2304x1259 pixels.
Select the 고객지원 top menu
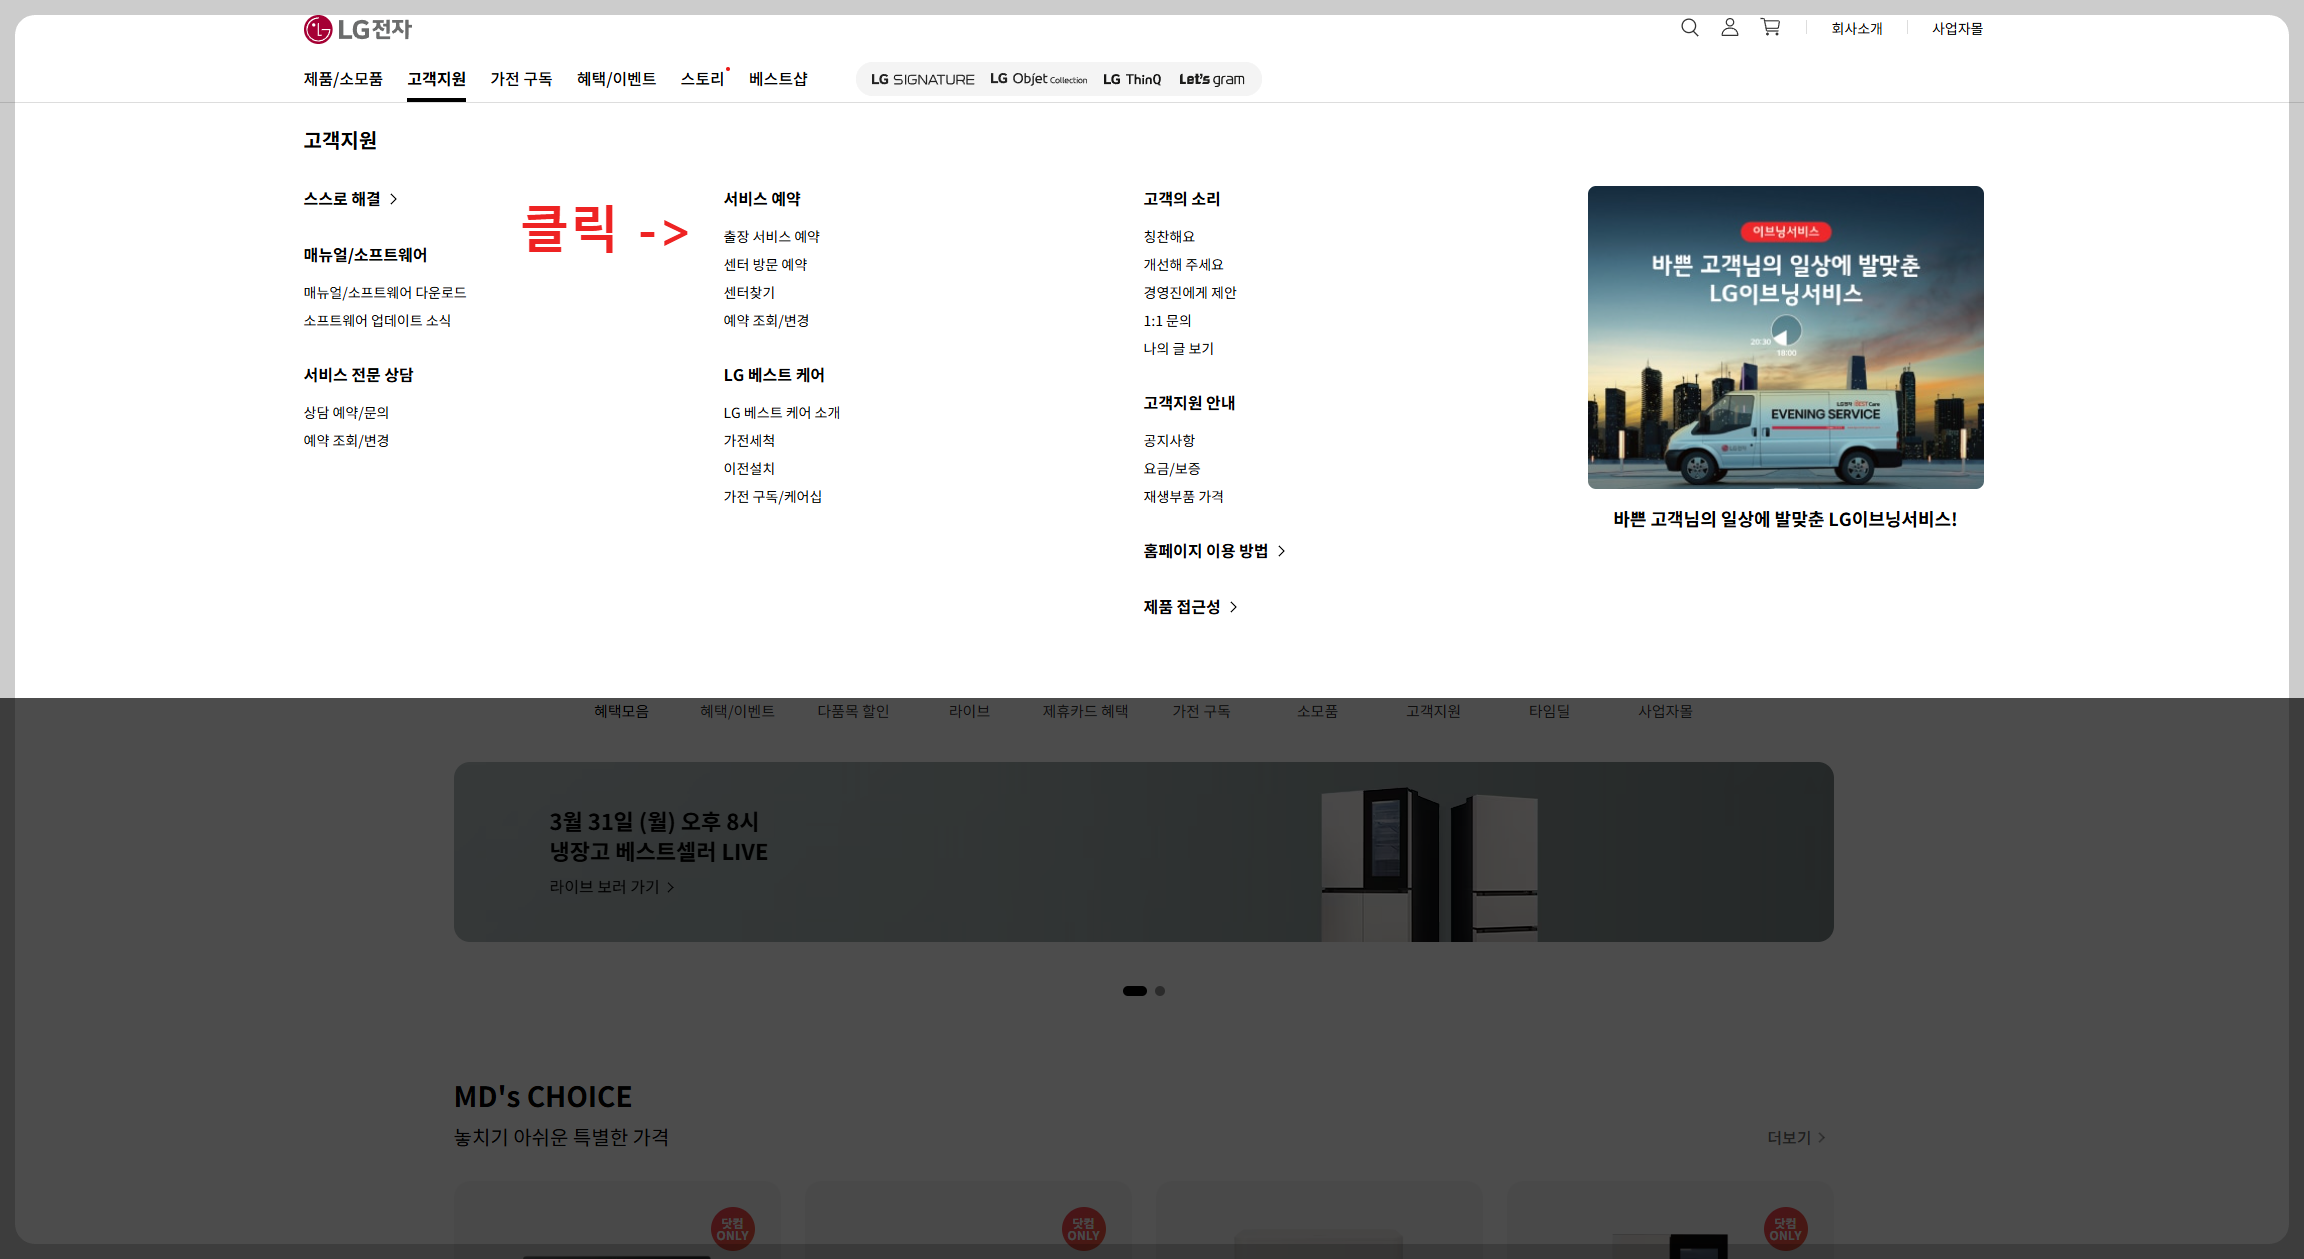tap(436, 79)
